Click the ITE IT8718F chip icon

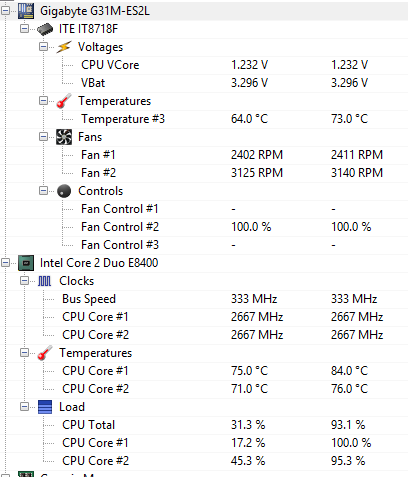coord(45,29)
